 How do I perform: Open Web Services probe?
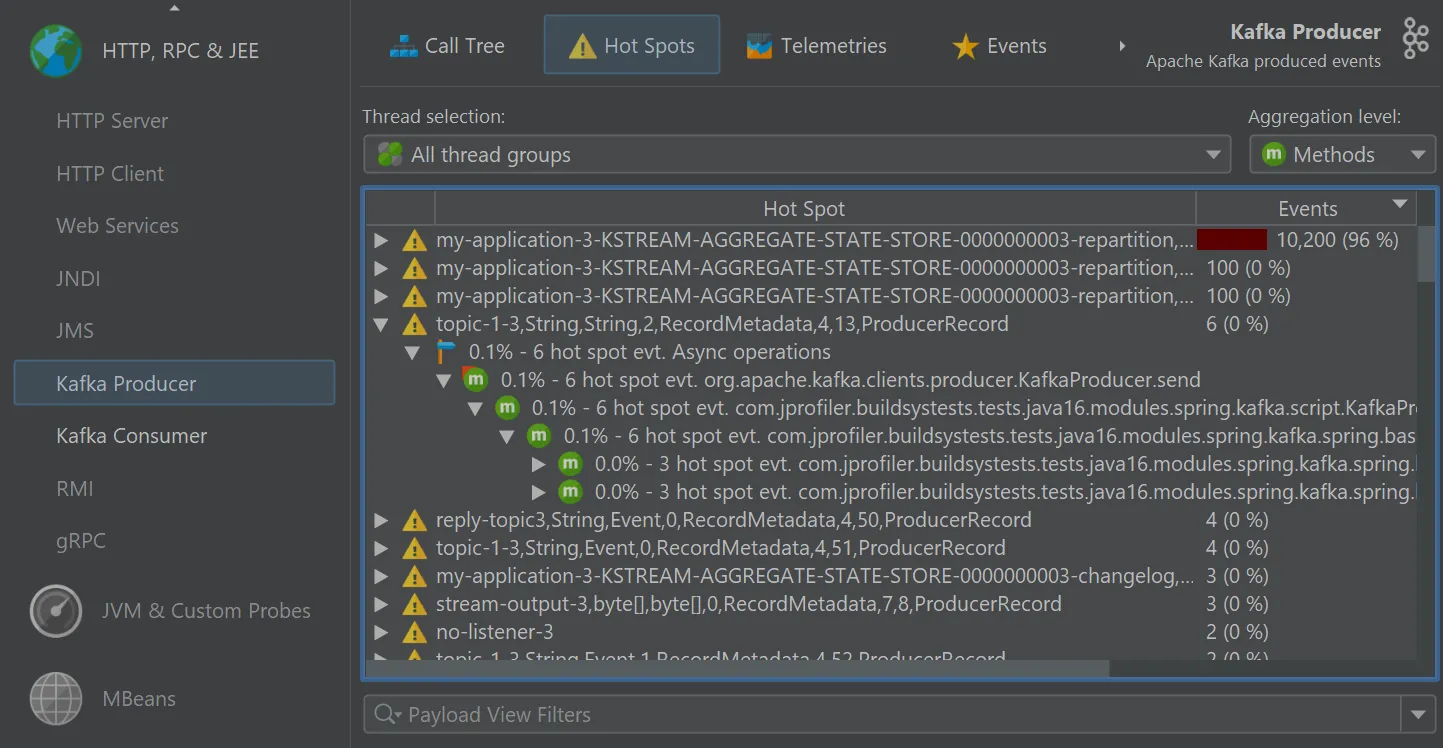click(117, 226)
